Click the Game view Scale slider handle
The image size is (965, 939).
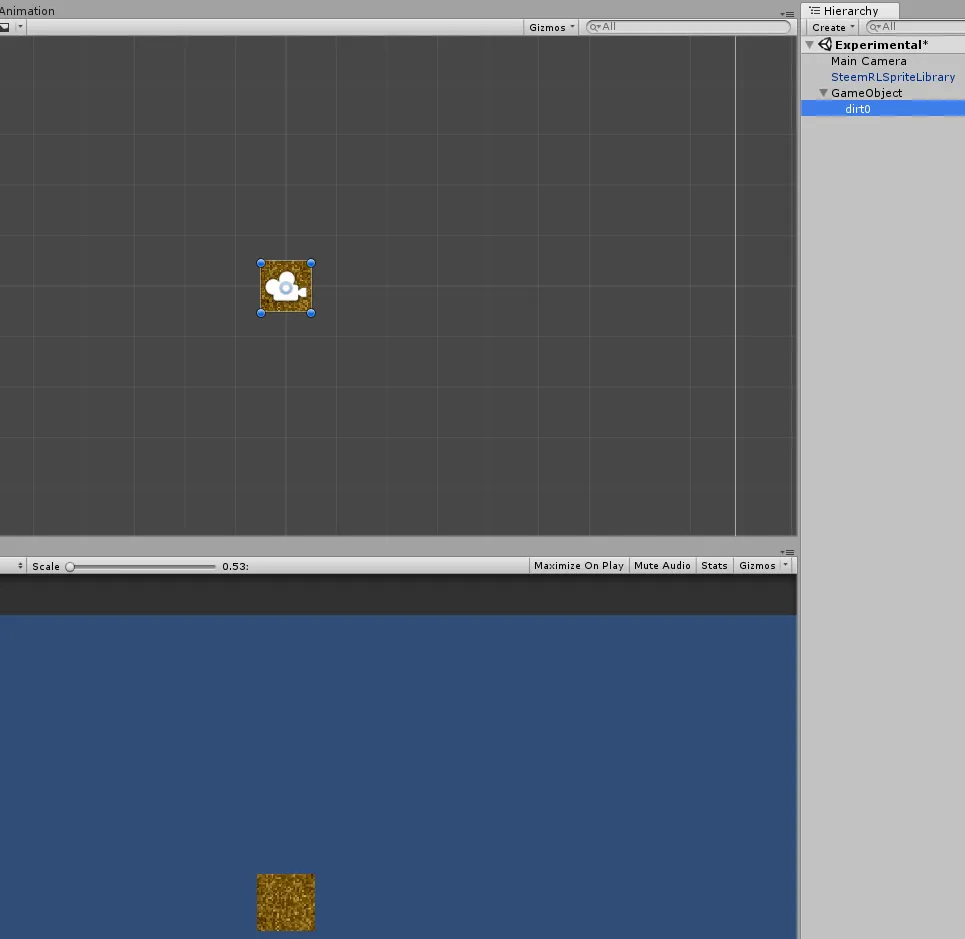[x=70, y=567]
